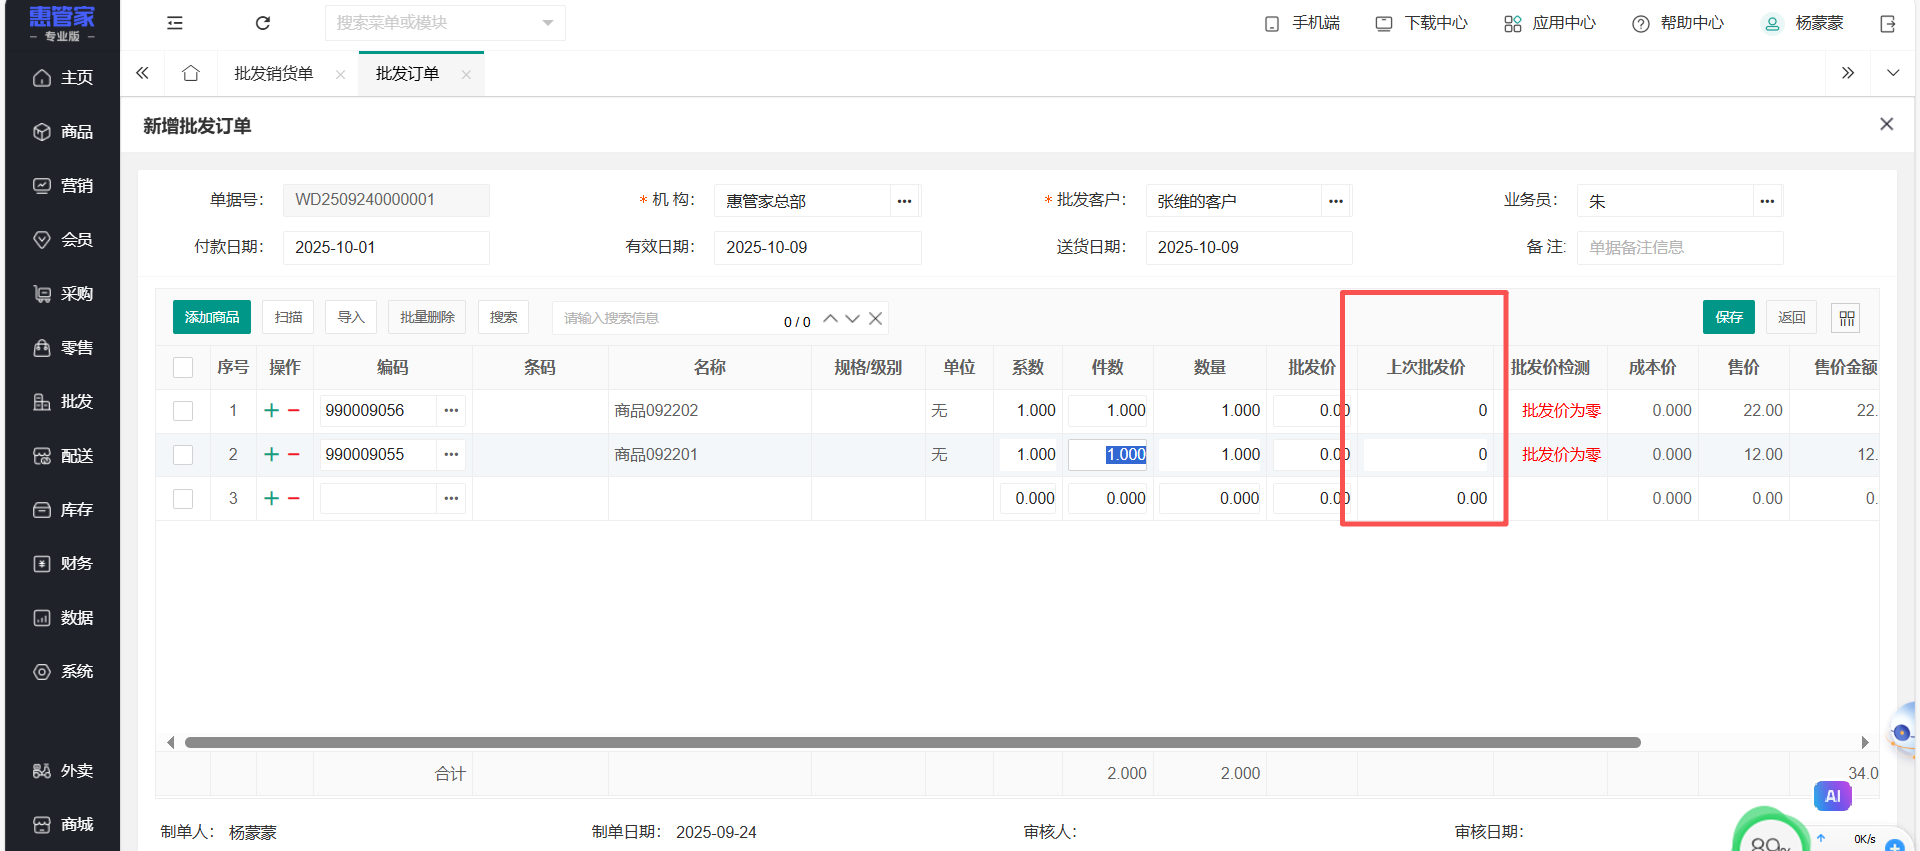Toggle the sidebar collapse menu icon
Screen dimensions: 1920x851
tap(175, 23)
